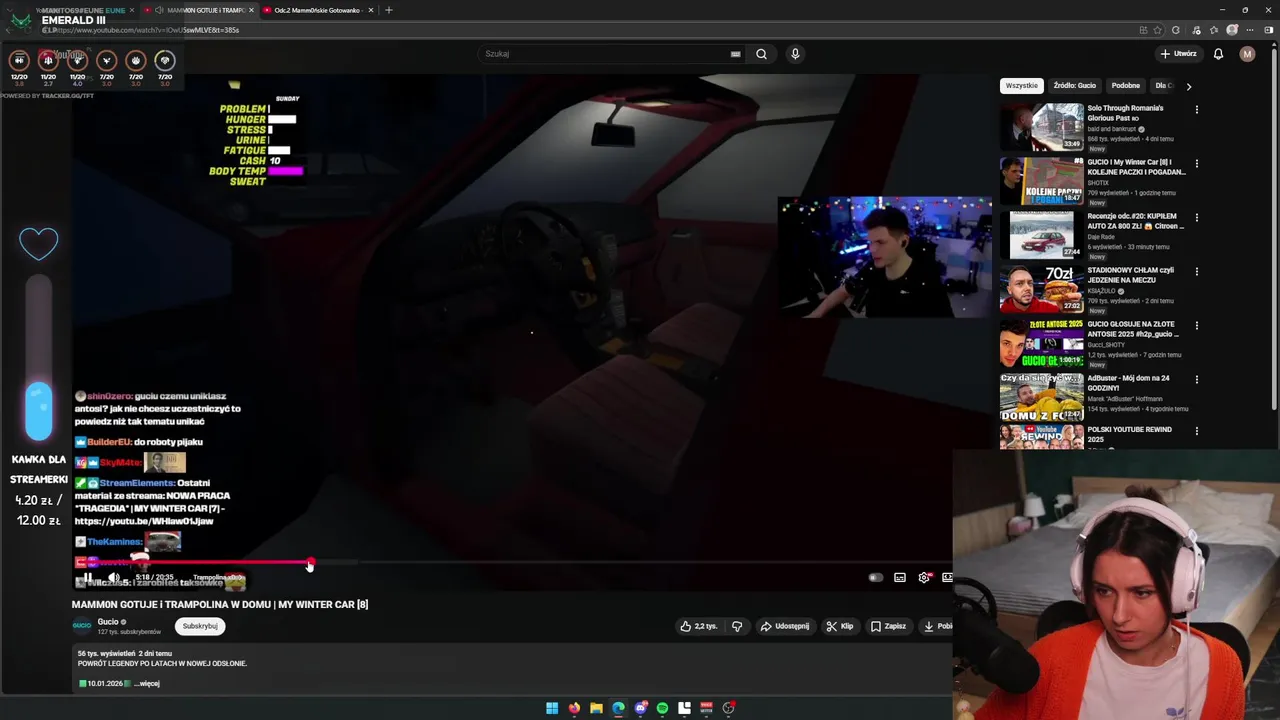
Task: Open Microsoft Edge from the taskbar
Action: [x=618, y=708]
